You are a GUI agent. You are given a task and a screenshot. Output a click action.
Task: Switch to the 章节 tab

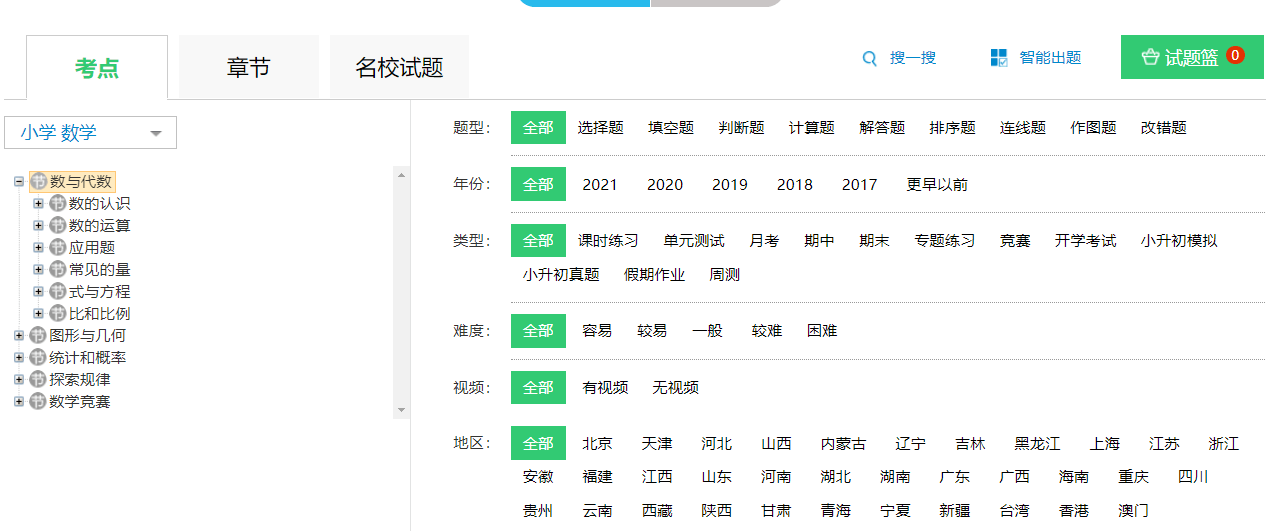pyautogui.click(x=248, y=68)
